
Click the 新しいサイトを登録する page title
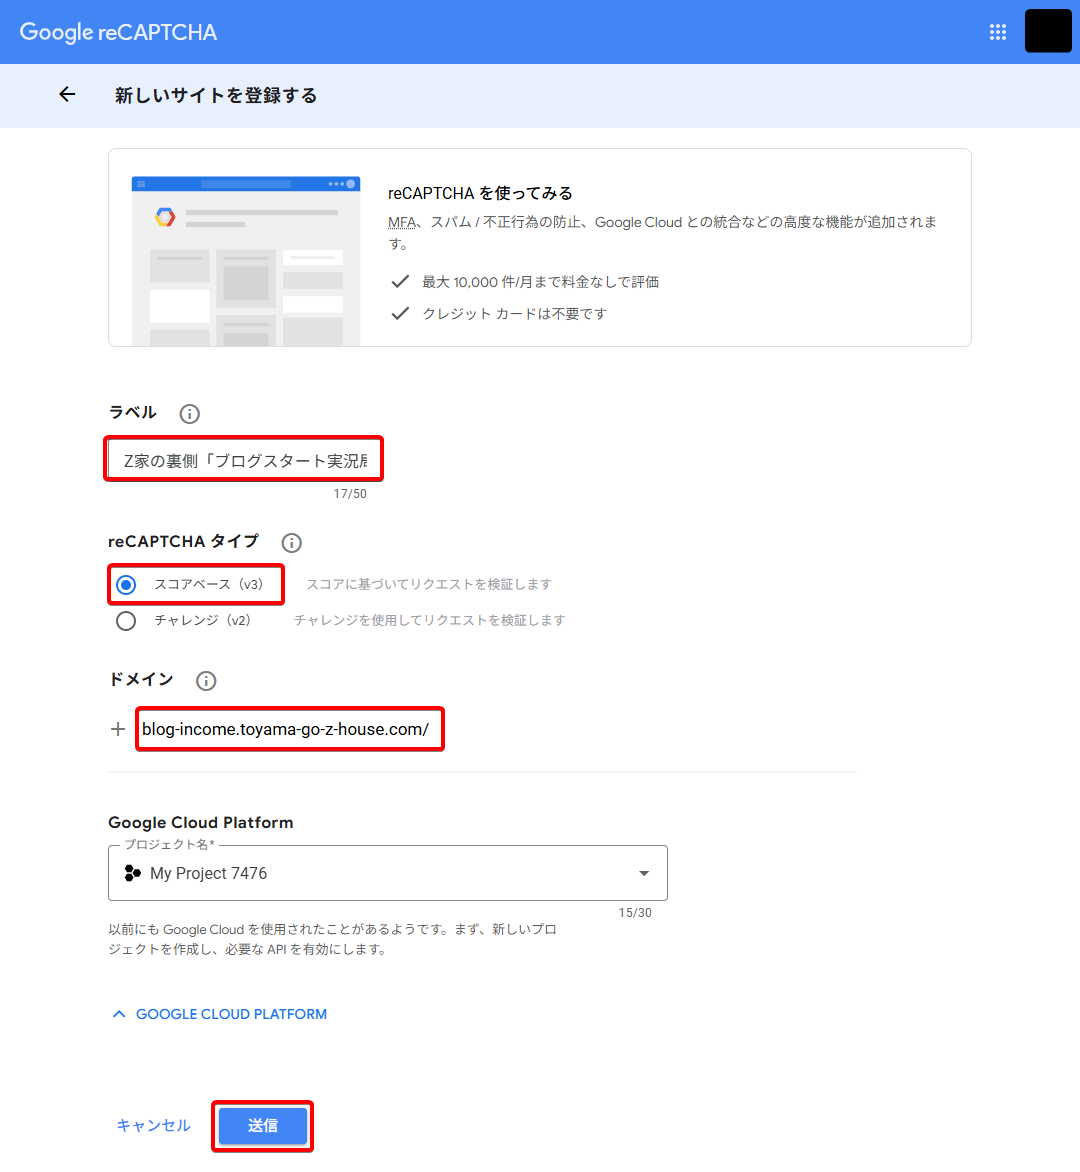point(216,96)
